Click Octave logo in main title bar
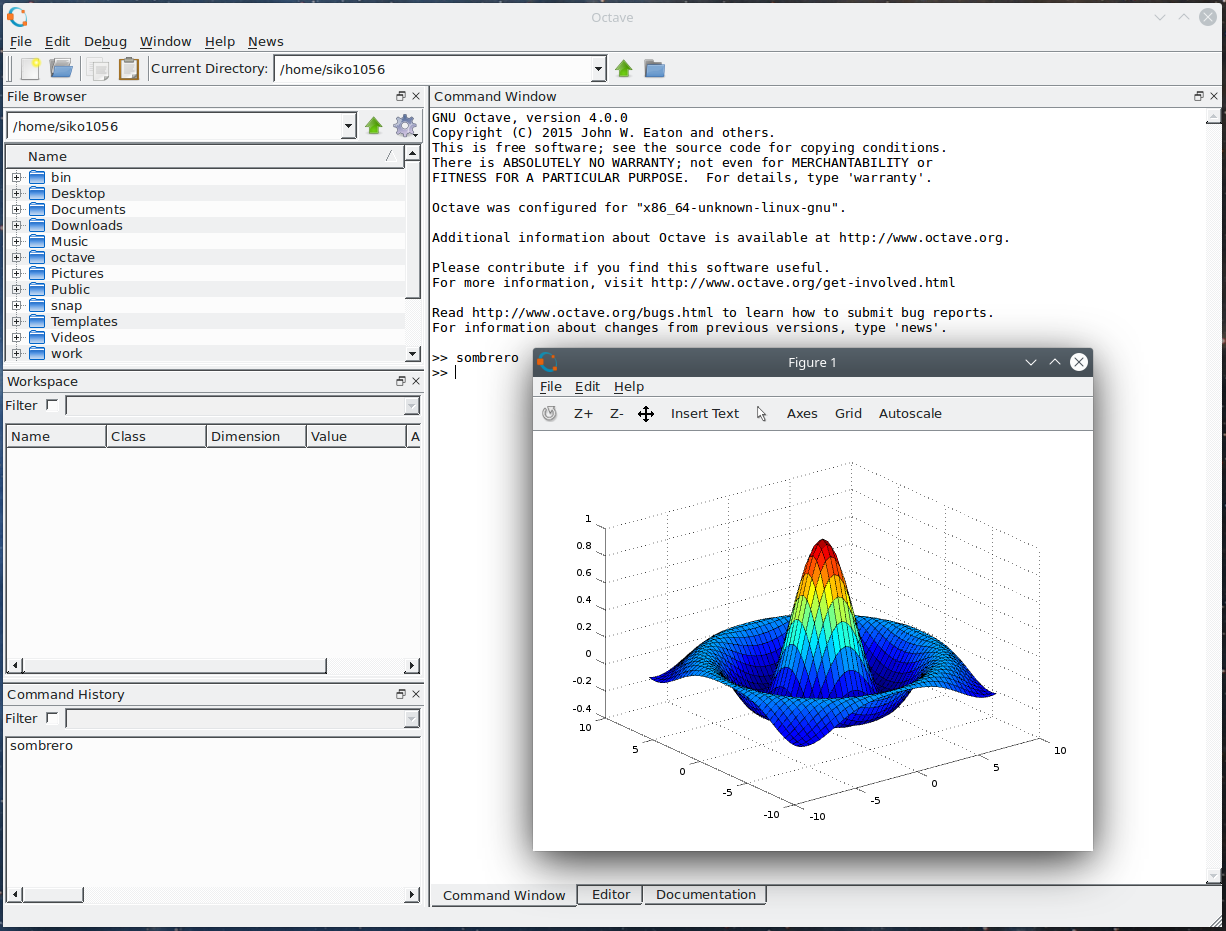 tap(17, 17)
